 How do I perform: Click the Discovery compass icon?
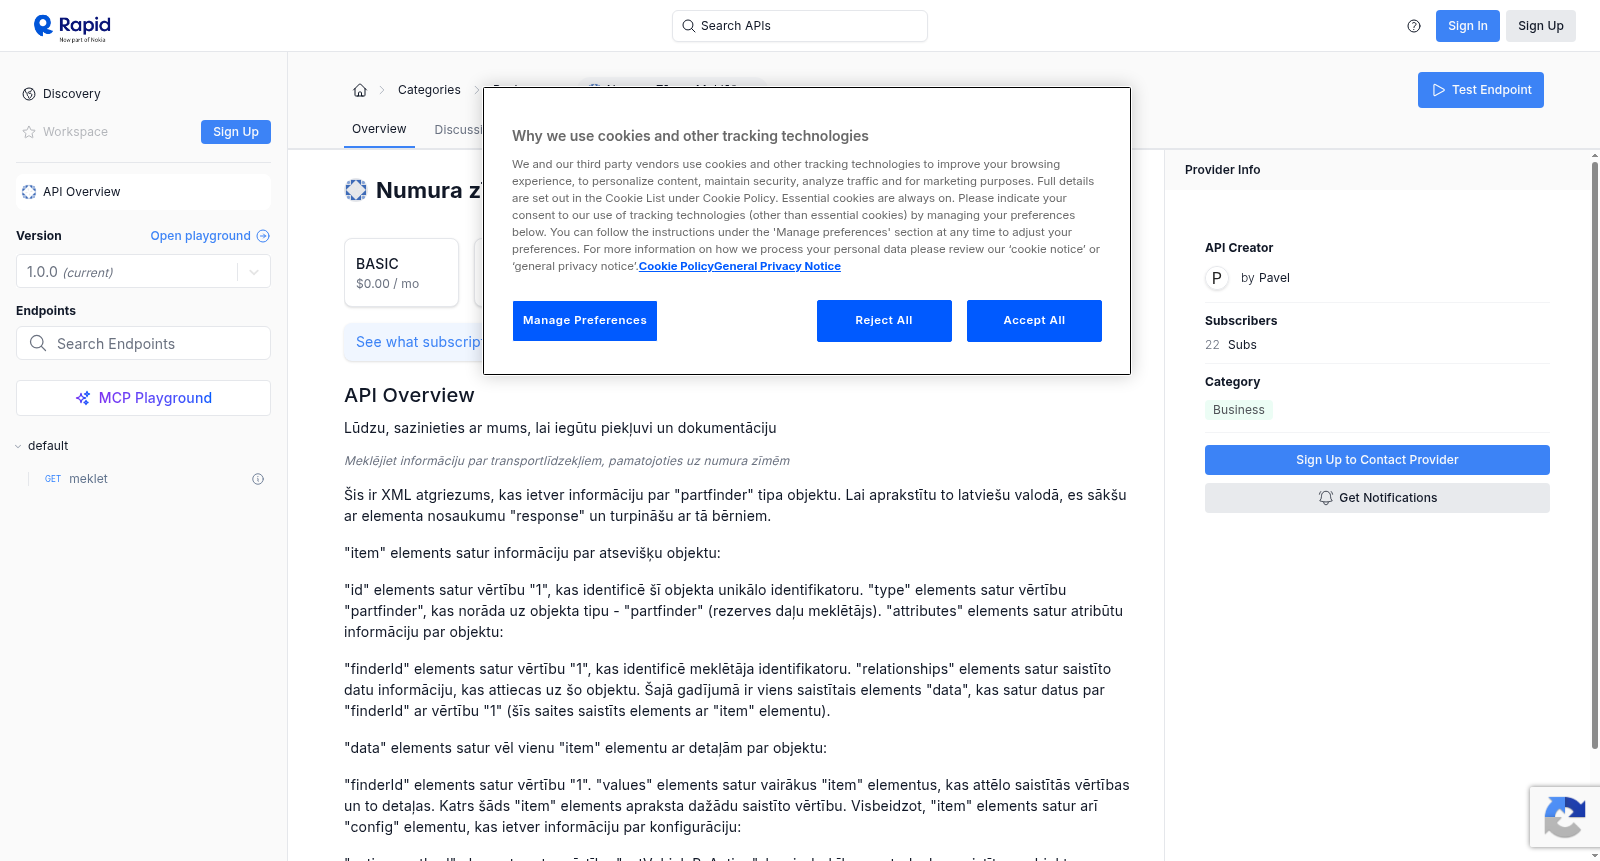pyautogui.click(x=29, y=94)
